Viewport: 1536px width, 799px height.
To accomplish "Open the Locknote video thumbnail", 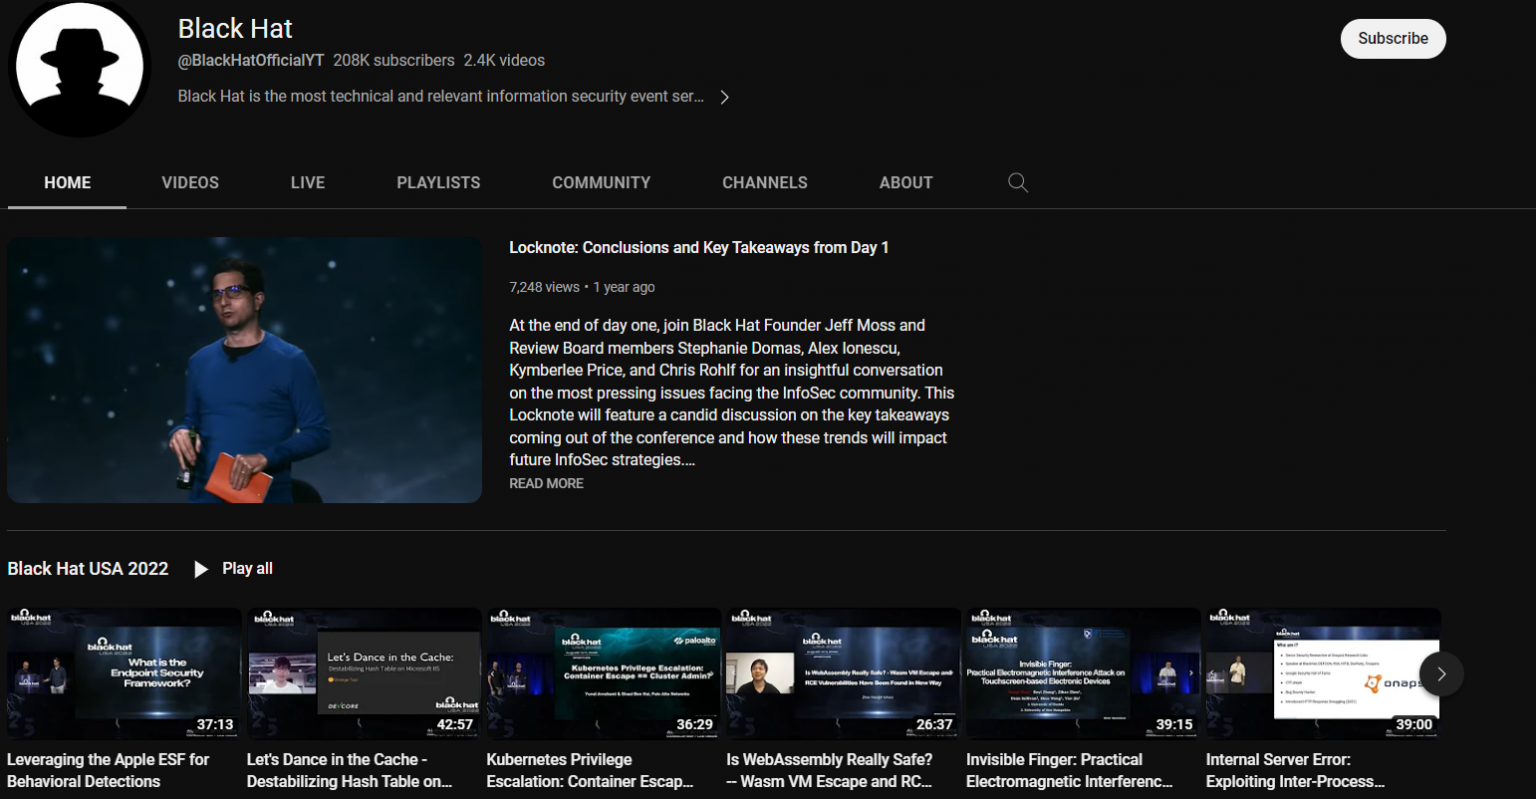I will click(x=244, y=369).
